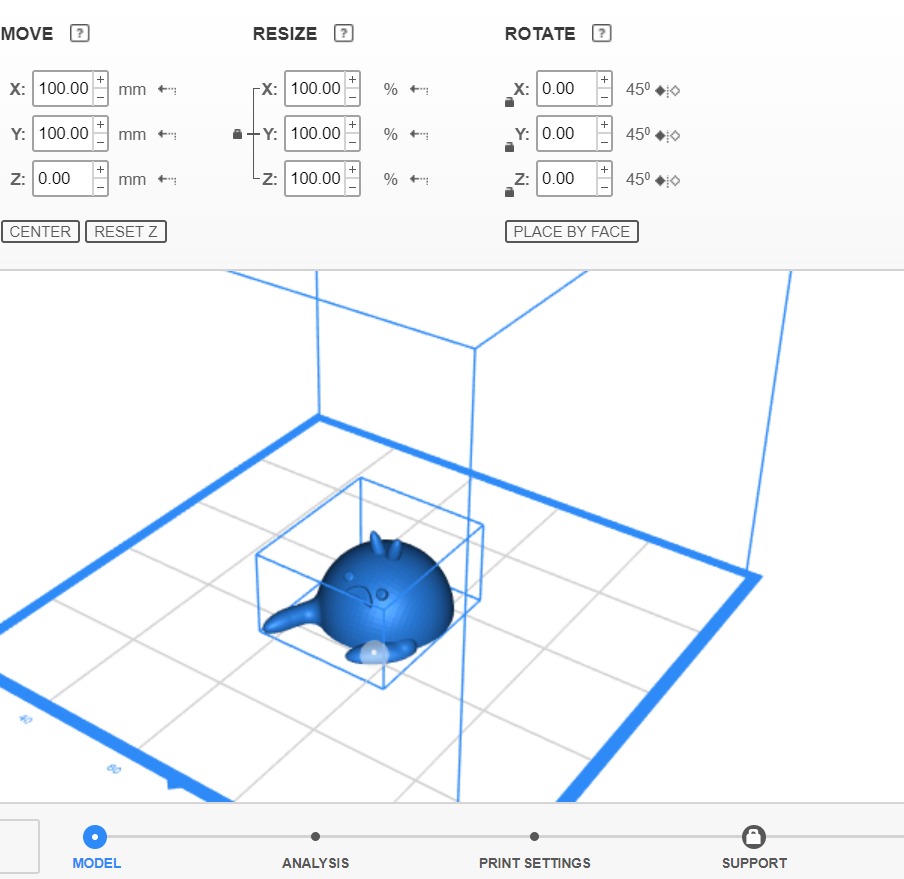
Task: Click the Move Z value field
Action: point(63,178)
